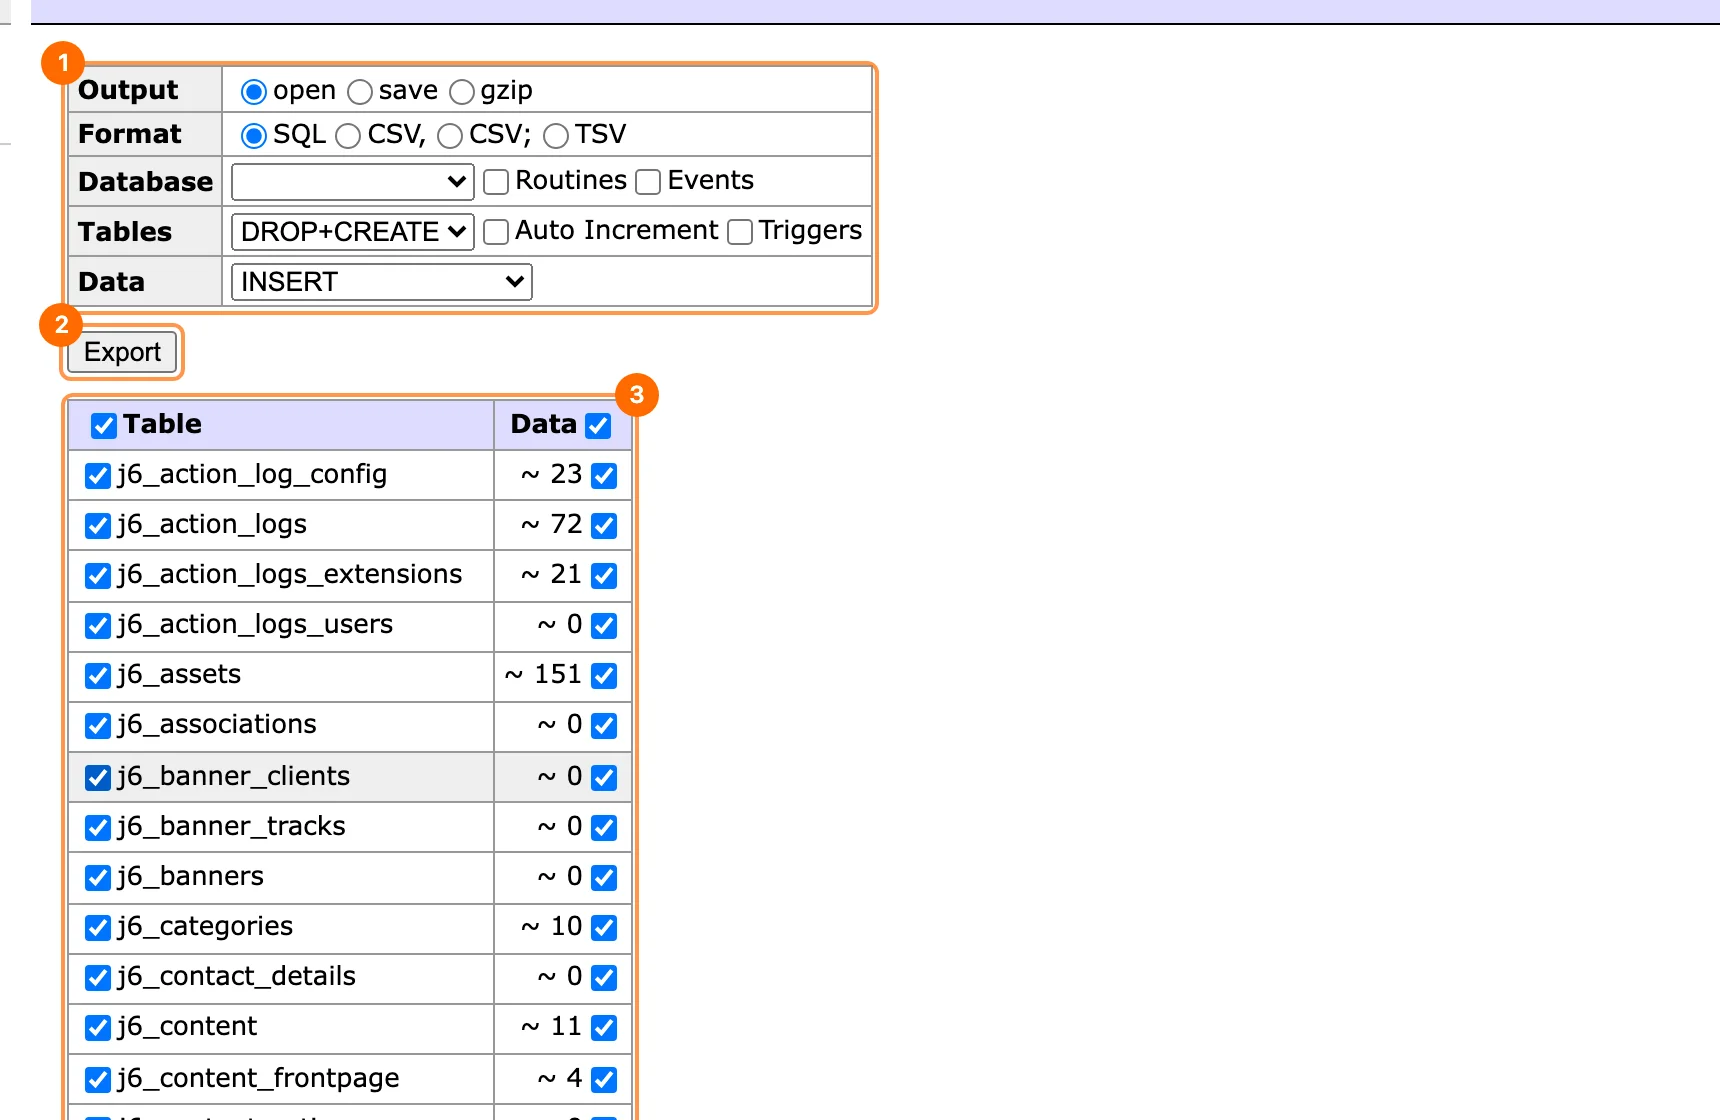The image size is (1720, 1120).
Task: Toggle the select-all Data header checkbox
Action: pyautogui.click(x=598, y=426)
